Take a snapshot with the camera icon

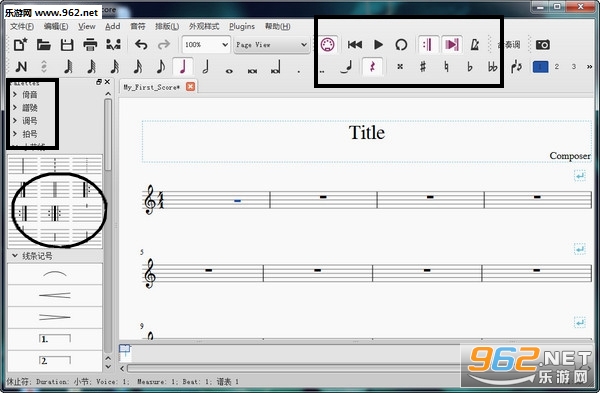pos(543,45)
